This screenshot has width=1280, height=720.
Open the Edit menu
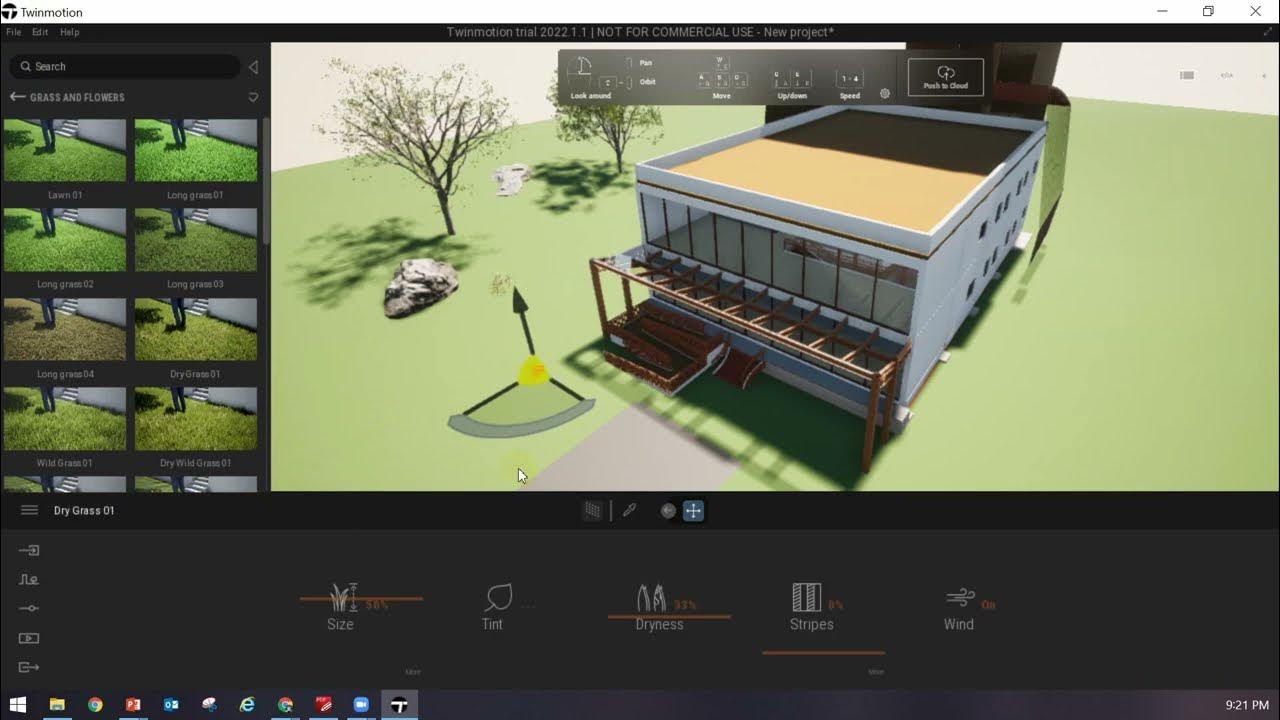pos(40,32)
